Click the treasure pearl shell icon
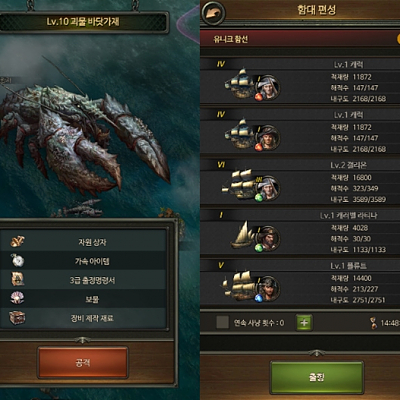 (17, 298)
